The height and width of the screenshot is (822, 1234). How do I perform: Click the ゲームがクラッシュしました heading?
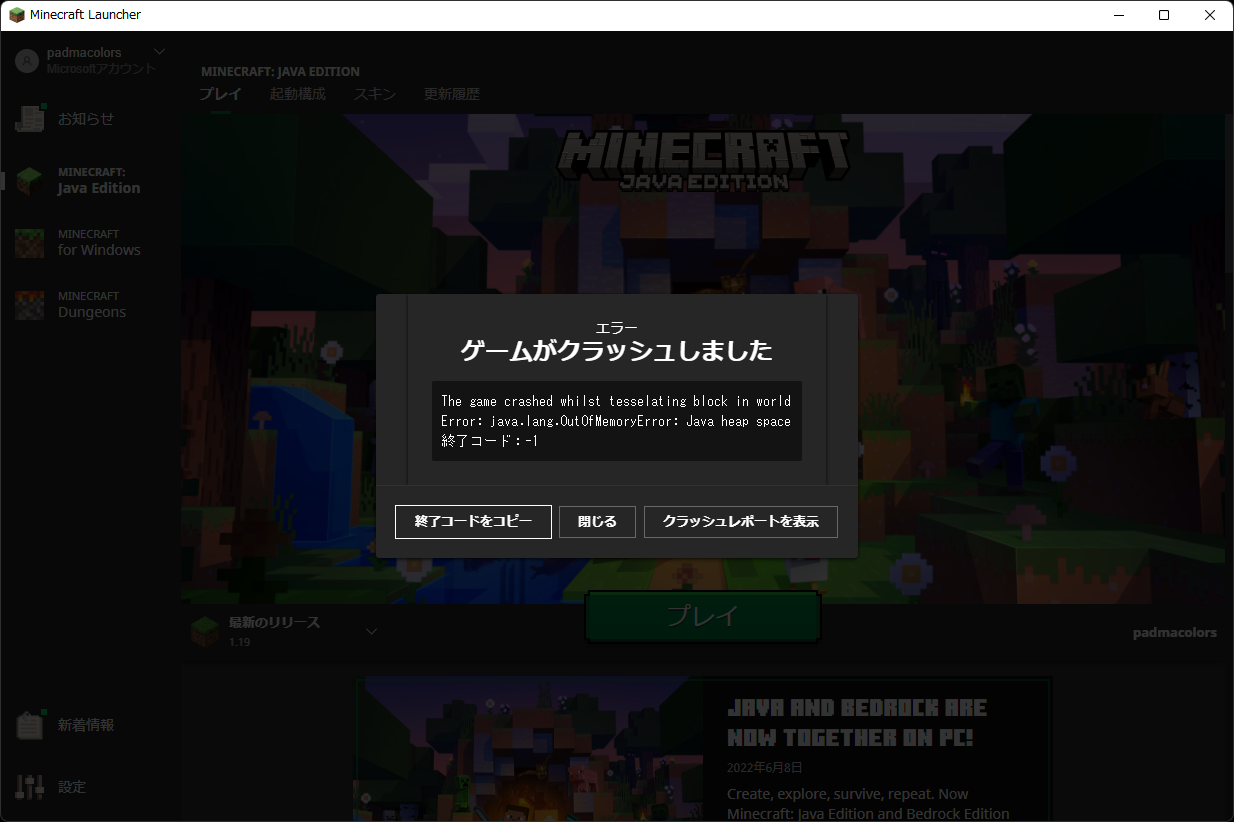point(616,350)
